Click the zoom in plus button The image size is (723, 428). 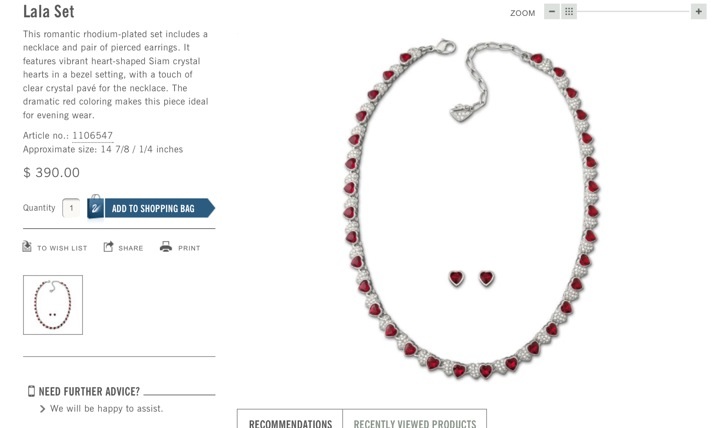(699, 12)
